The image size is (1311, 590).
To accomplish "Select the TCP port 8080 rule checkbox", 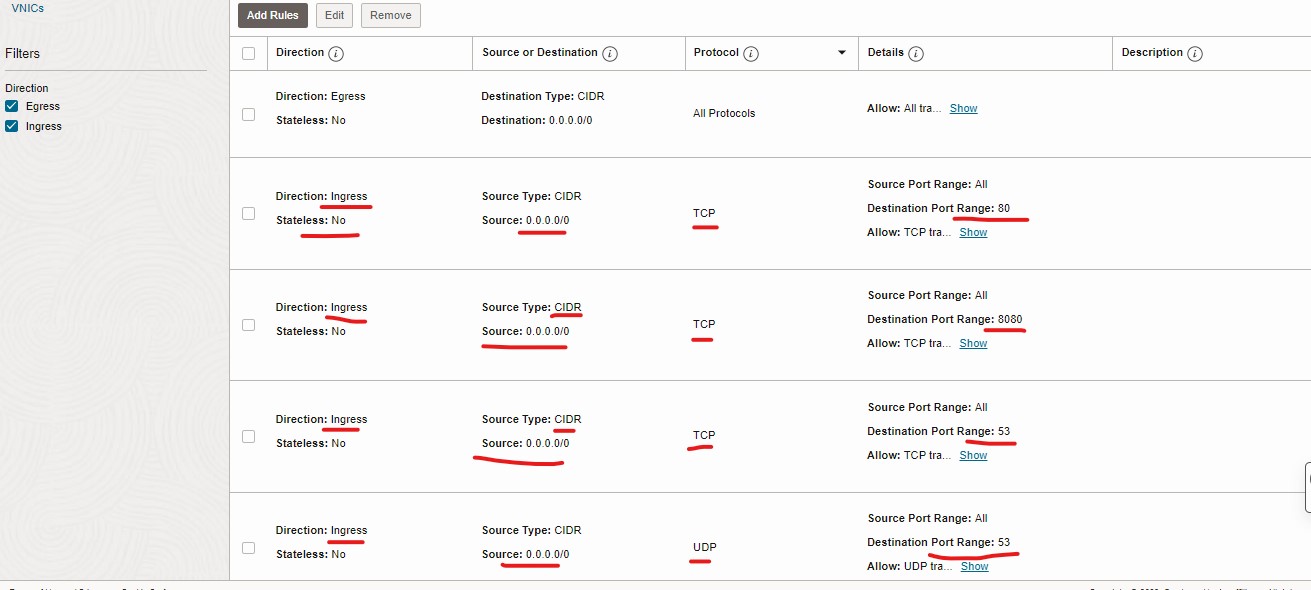I will pos(249,325).
